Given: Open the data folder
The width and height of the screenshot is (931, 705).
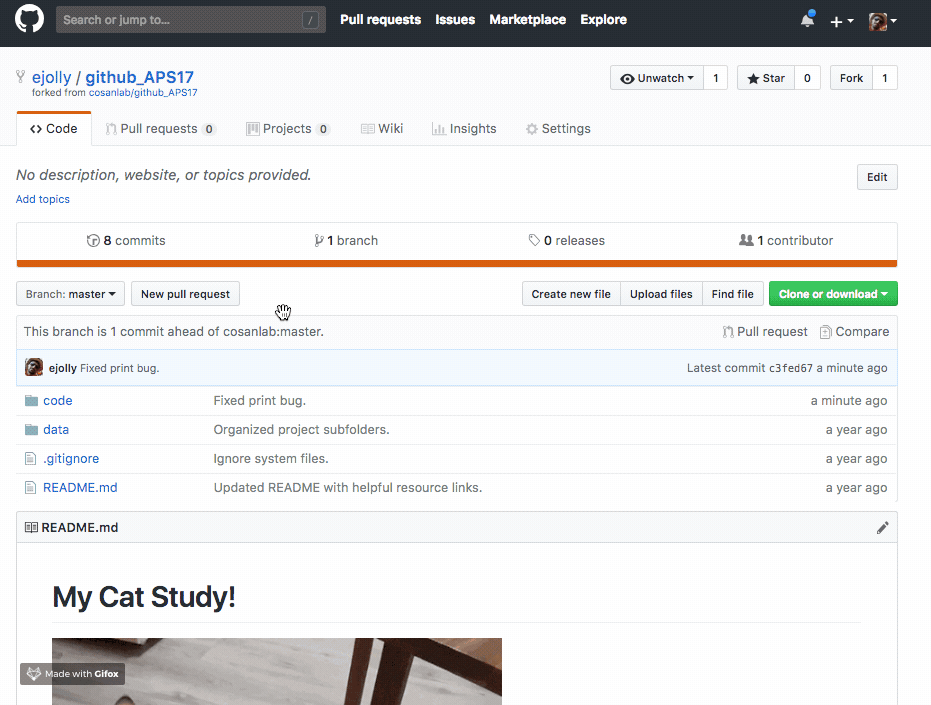Looking at the screenshot, I should [x=56, y=429].
